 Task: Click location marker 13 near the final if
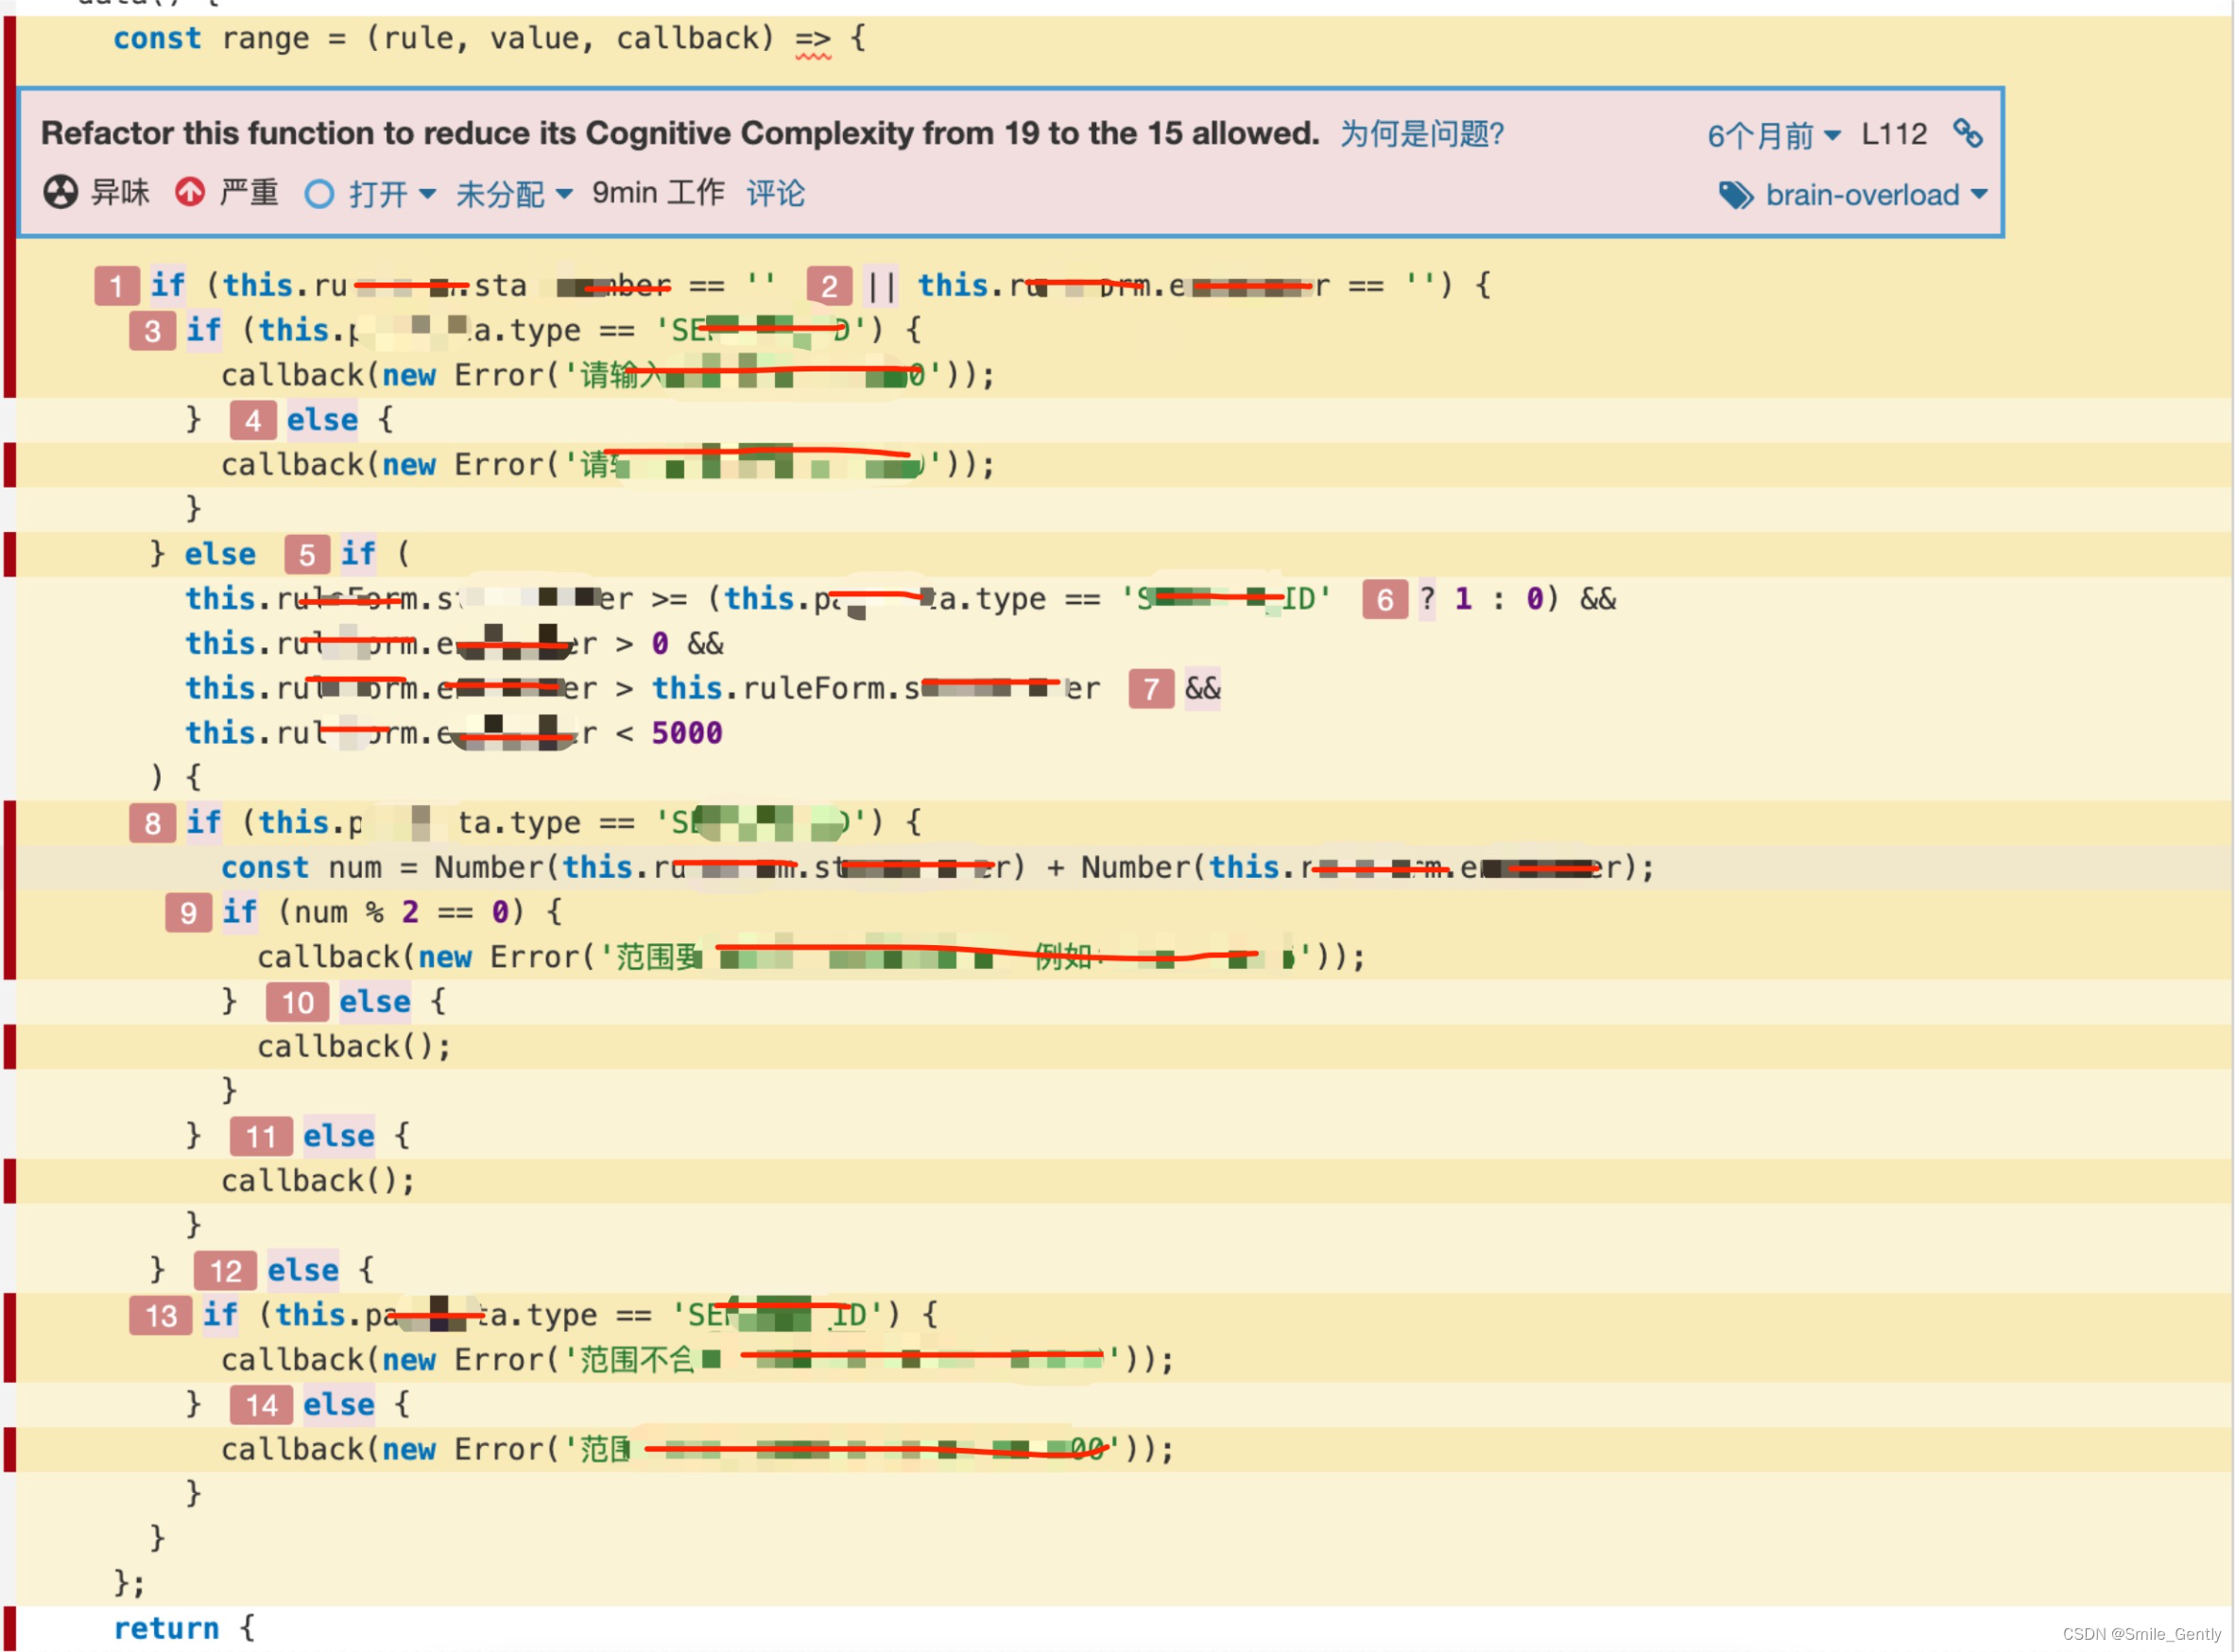(160, 1315)
